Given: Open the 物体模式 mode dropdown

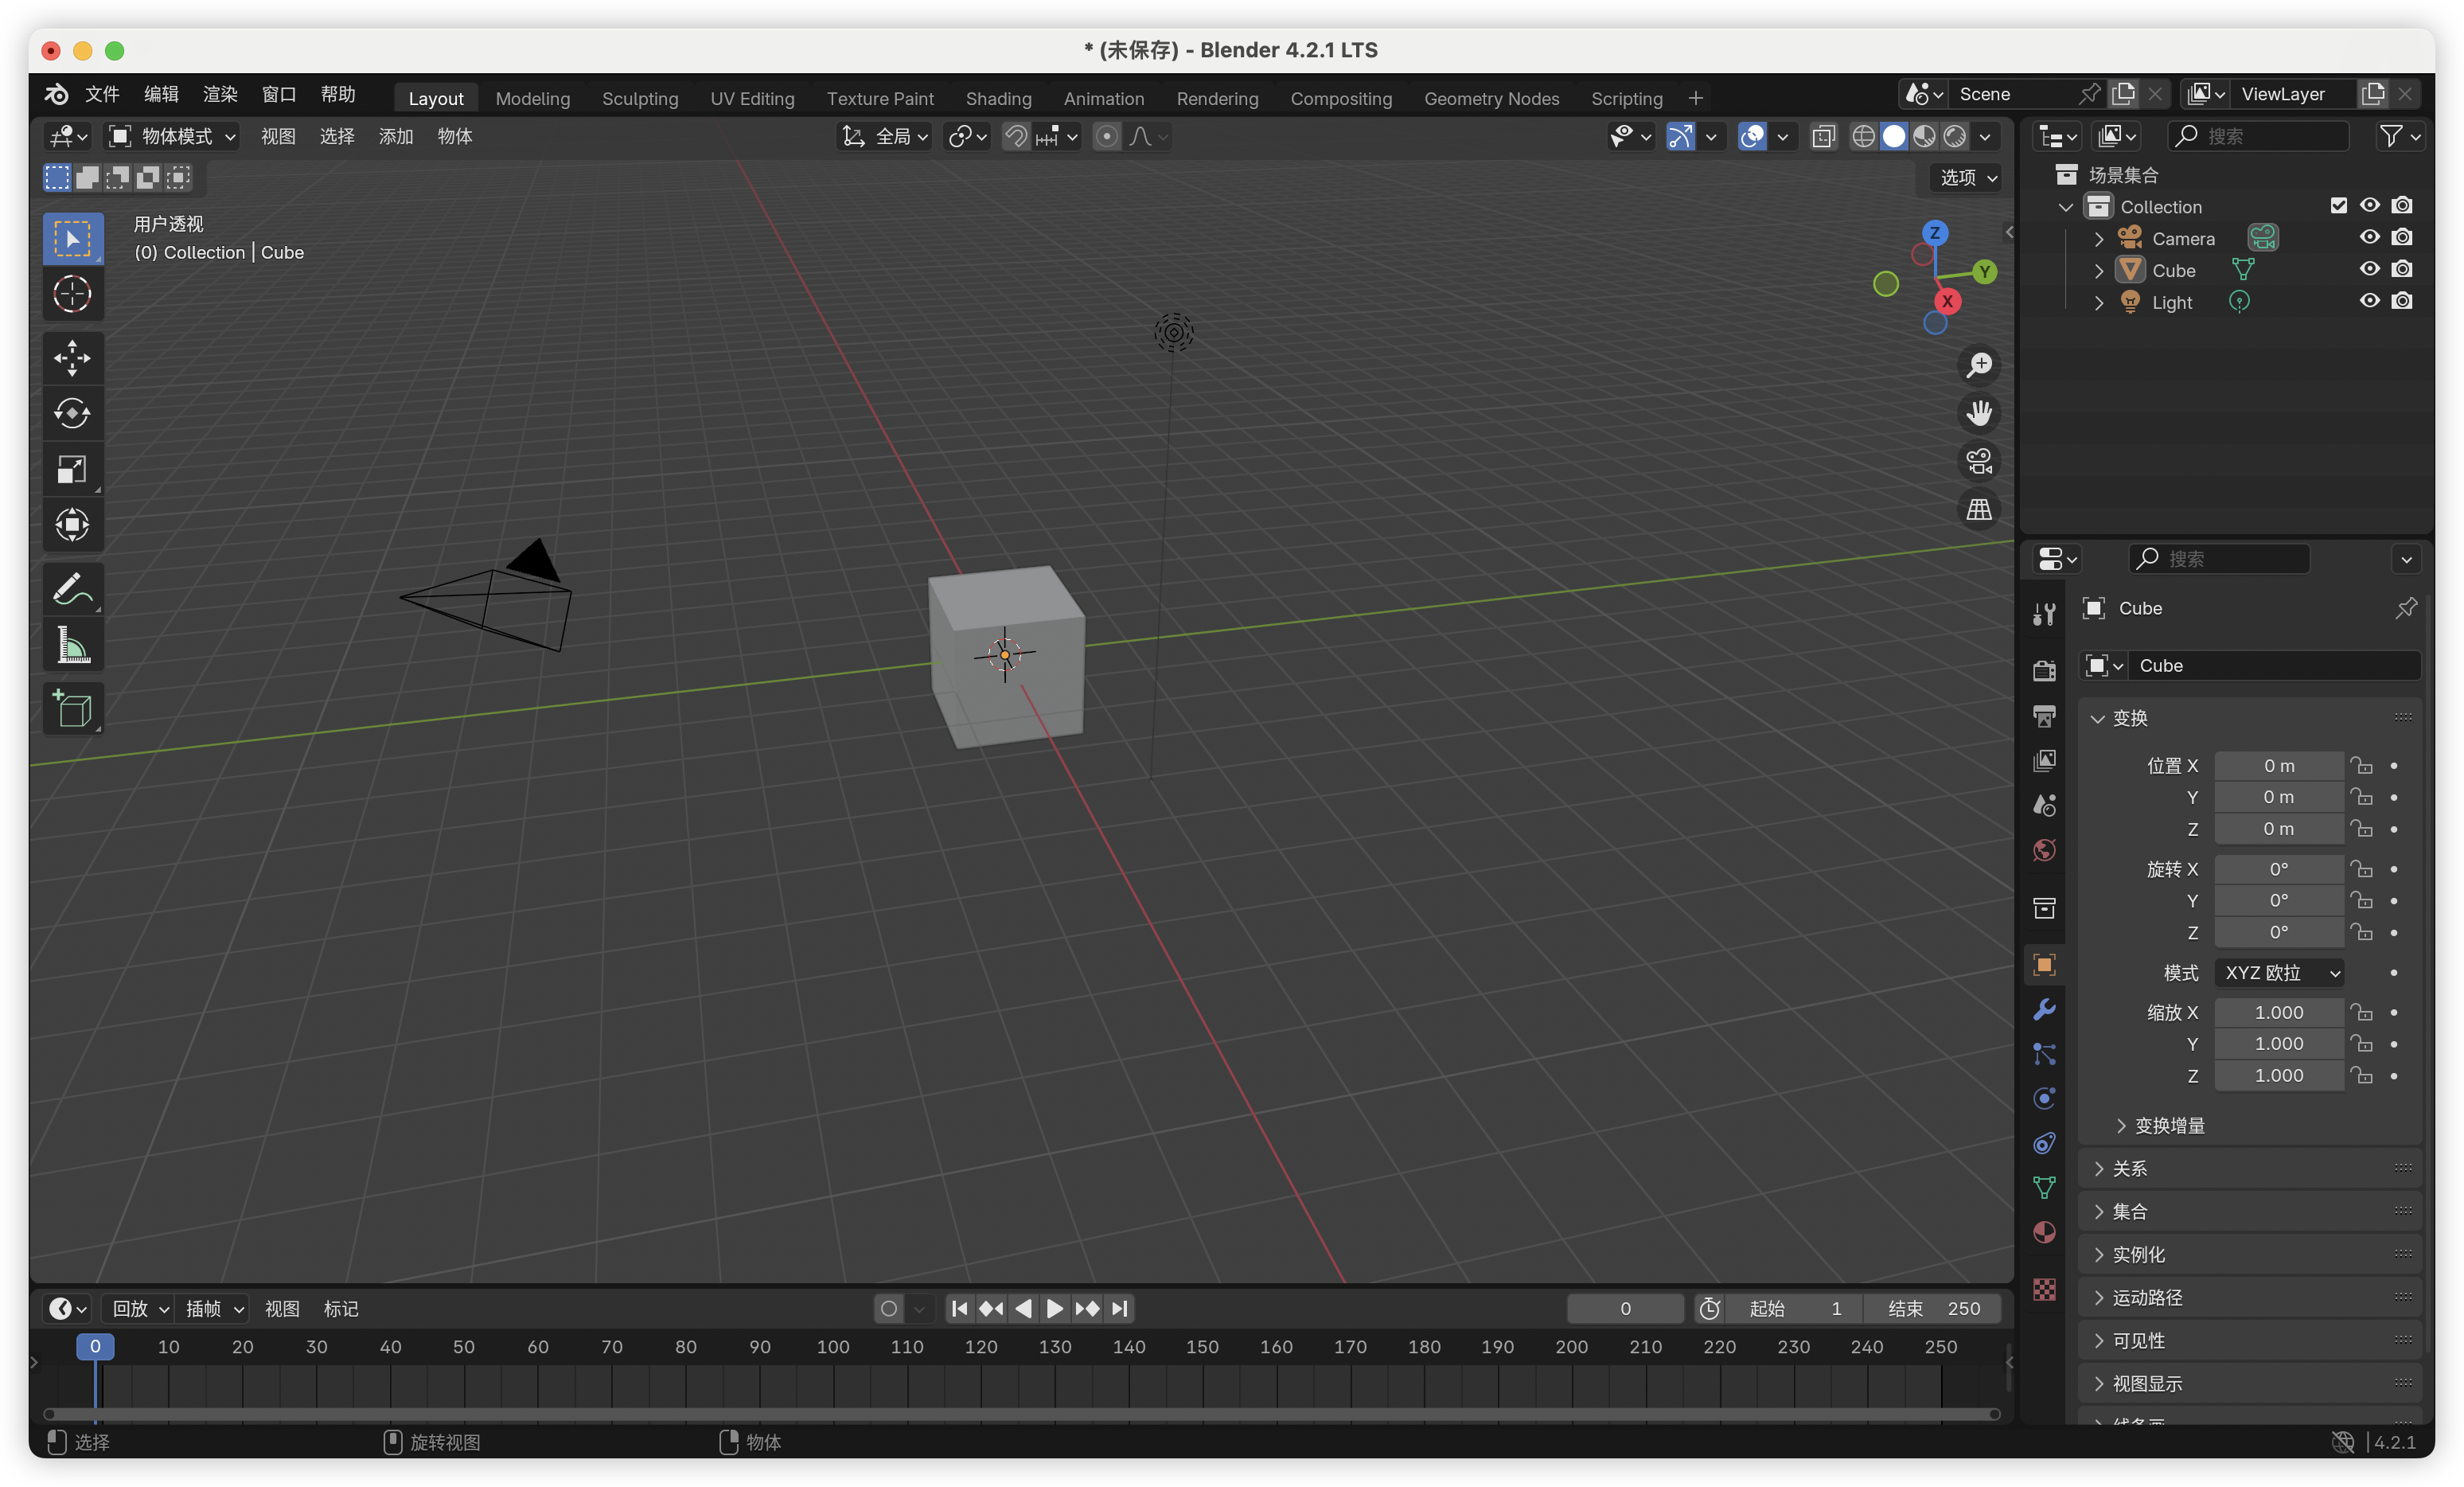Looking at the screenshot, I should click(x=172, y=136).
